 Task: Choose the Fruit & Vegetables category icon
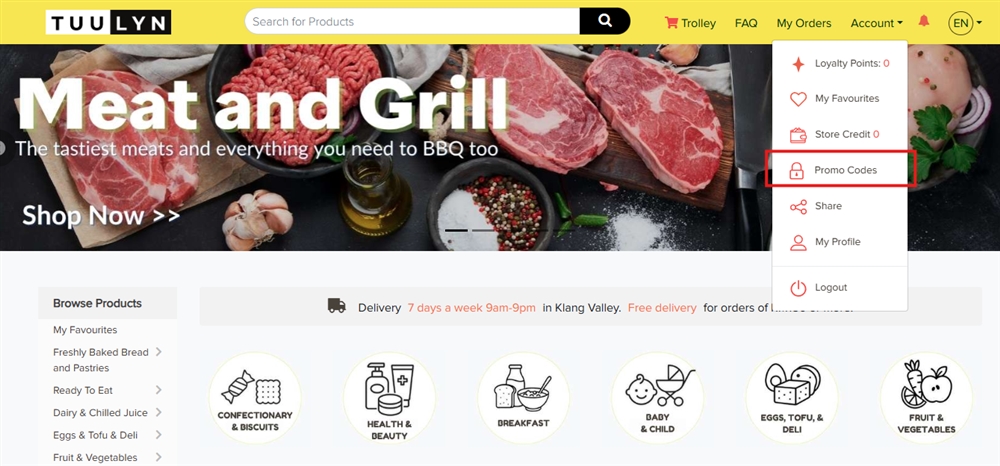coord(926,398)
